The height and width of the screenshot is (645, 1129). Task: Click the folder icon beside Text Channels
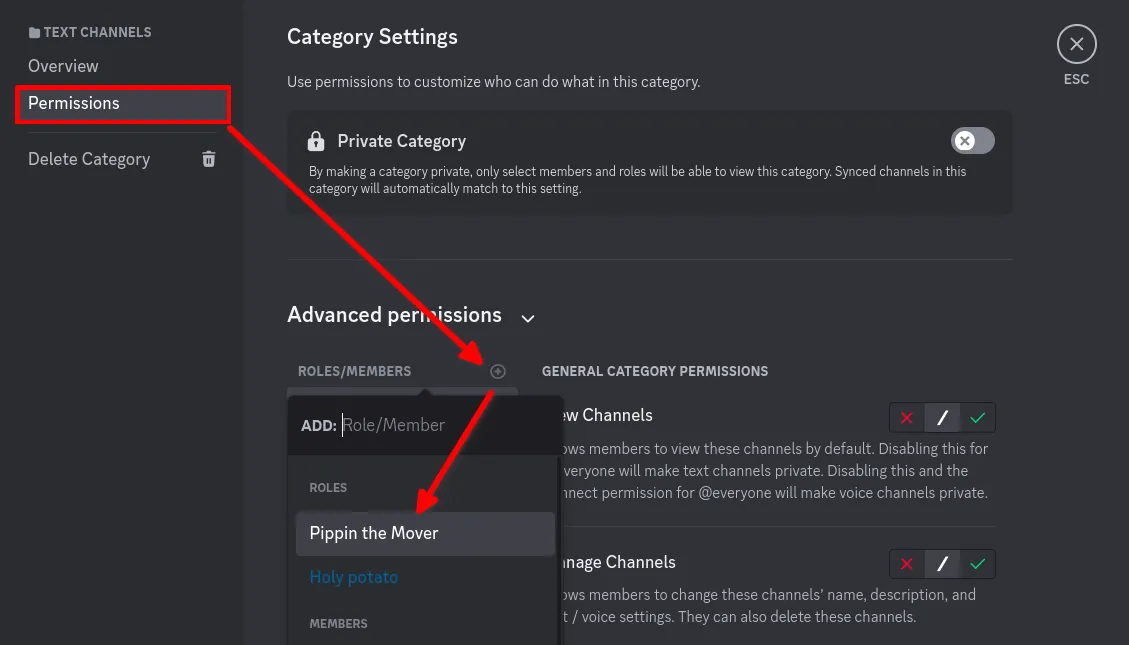34,33
